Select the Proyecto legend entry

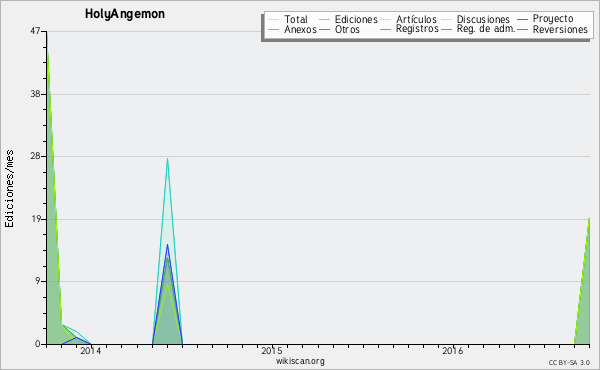[553, 19]
